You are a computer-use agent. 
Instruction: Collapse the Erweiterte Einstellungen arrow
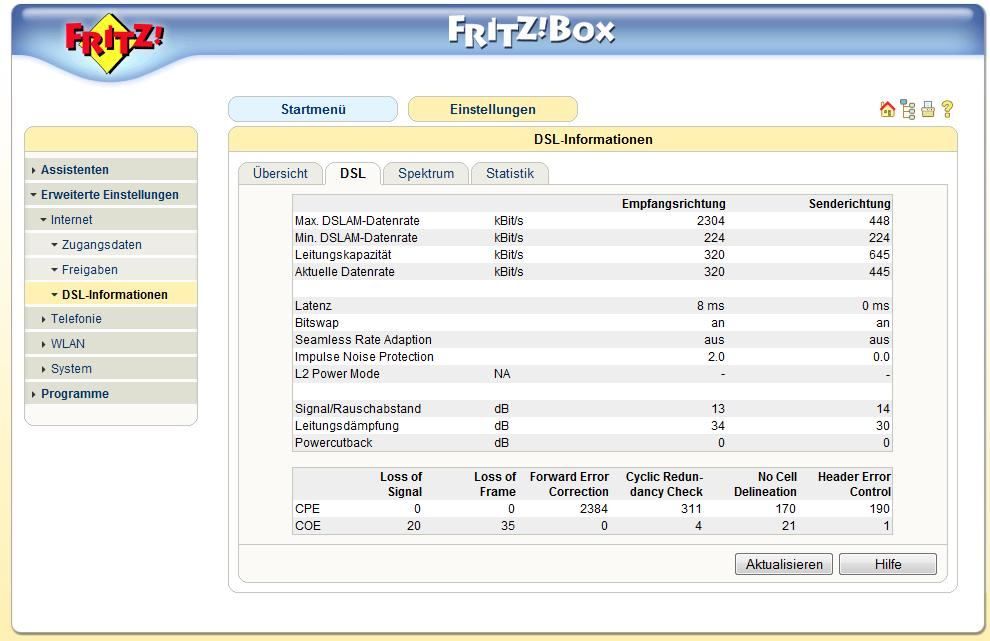point(33,195)
